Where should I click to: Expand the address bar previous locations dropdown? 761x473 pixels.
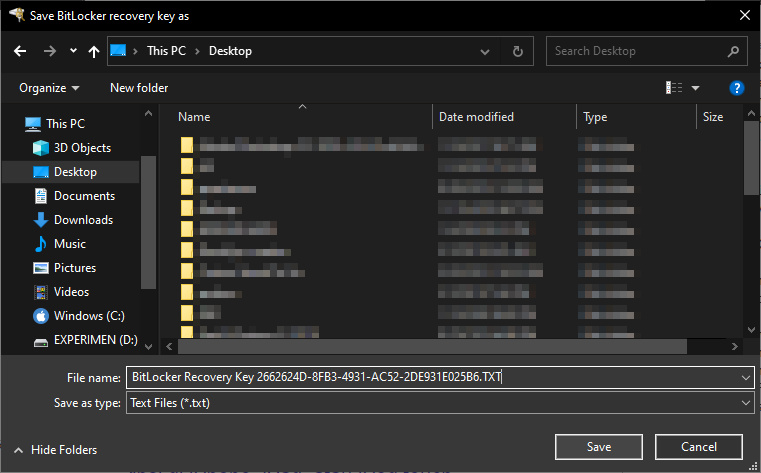tap(484, 51)
